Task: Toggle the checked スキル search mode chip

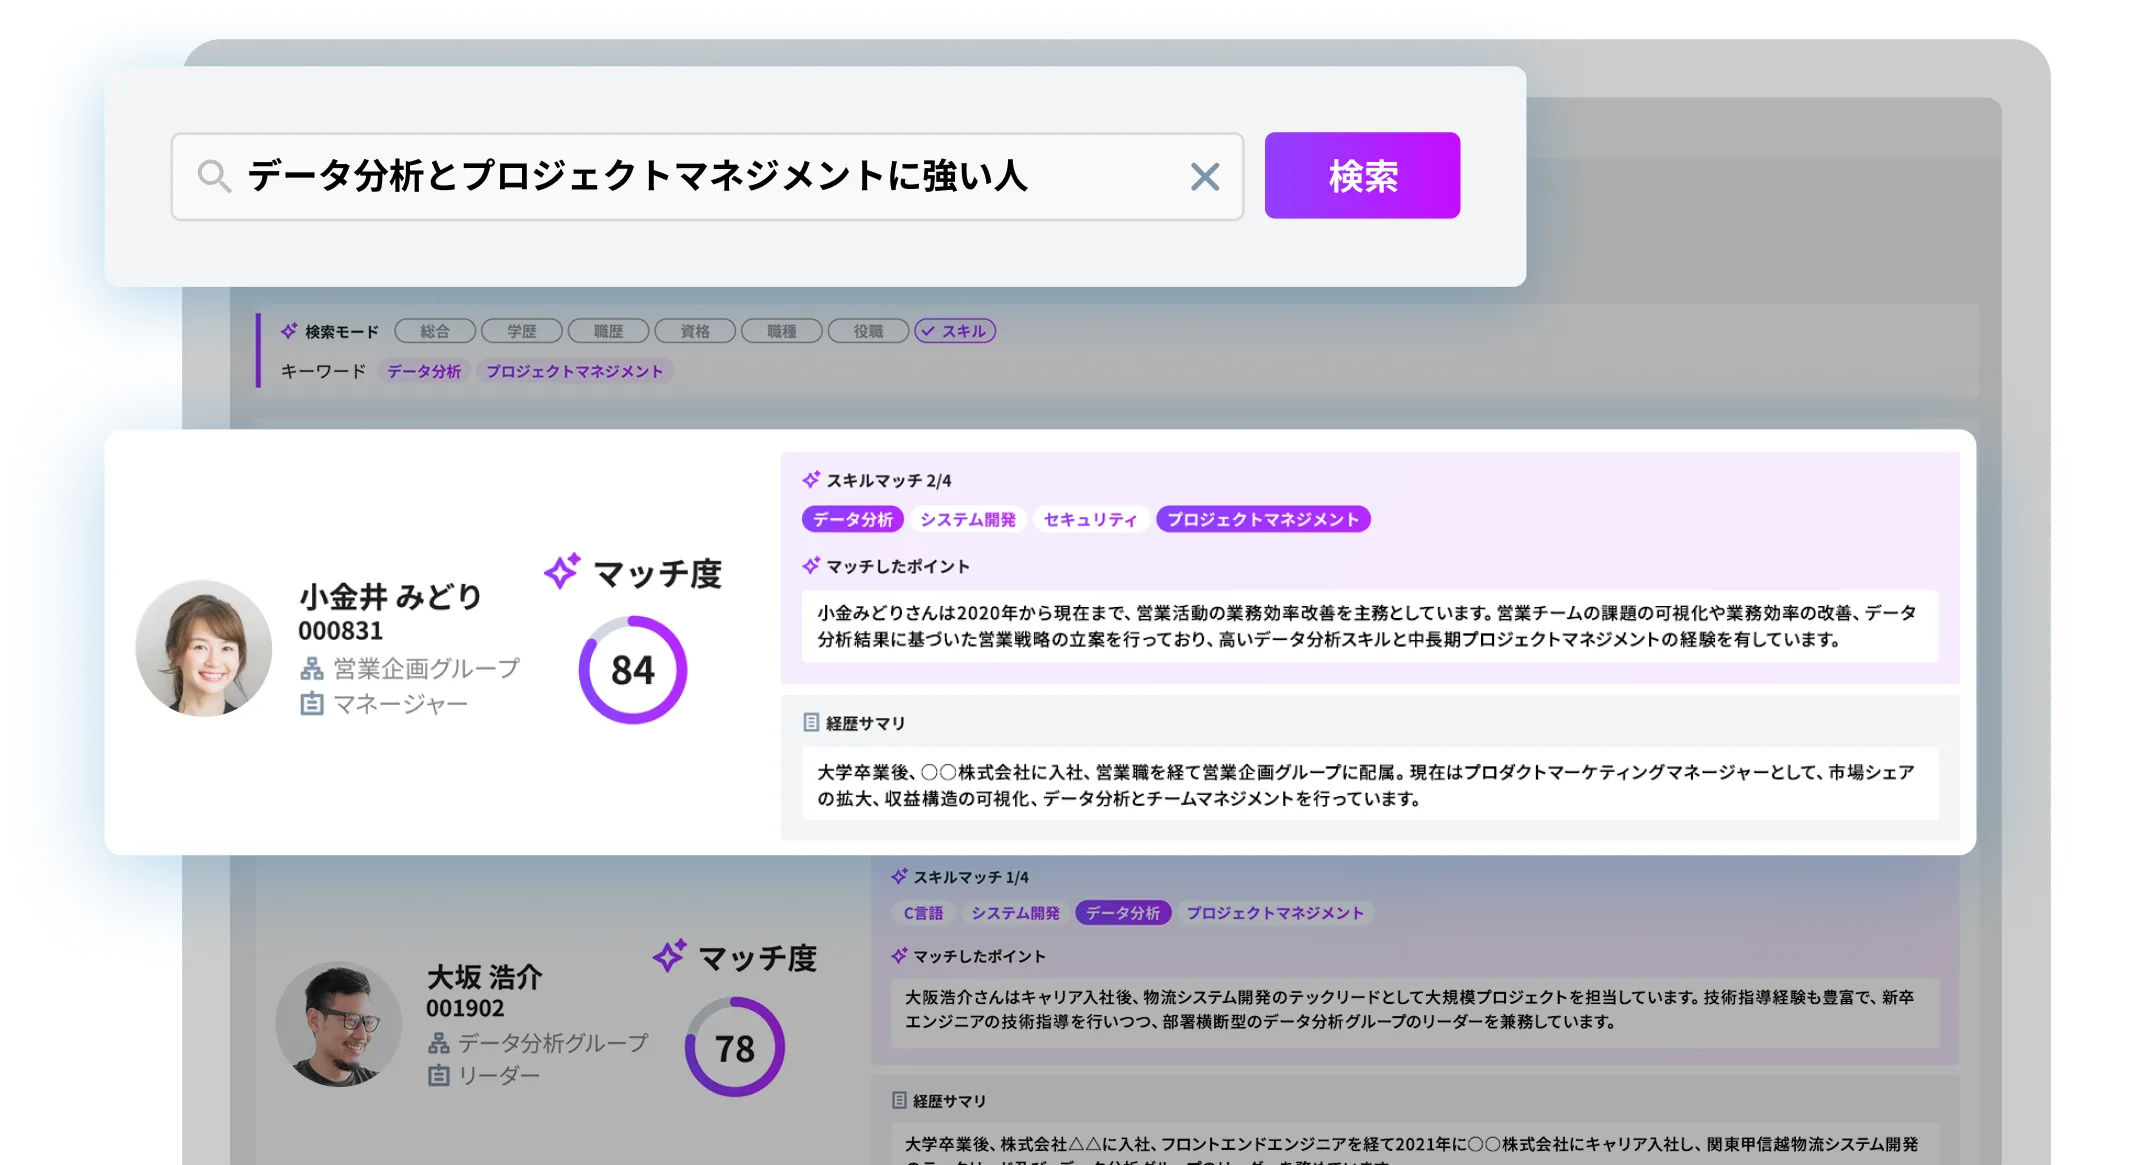Action: point(955,331)
